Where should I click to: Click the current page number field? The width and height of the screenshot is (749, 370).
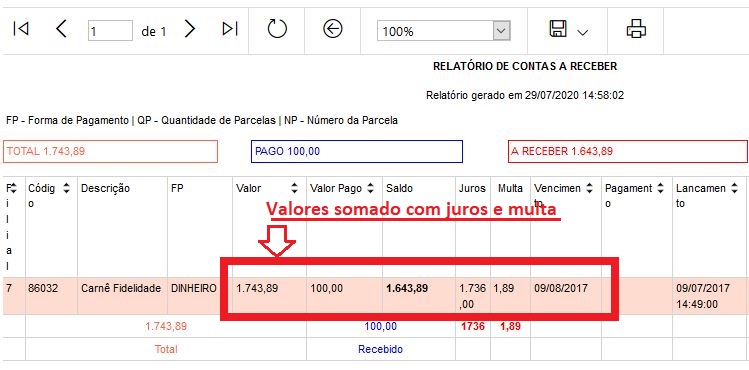pos(110,31)
